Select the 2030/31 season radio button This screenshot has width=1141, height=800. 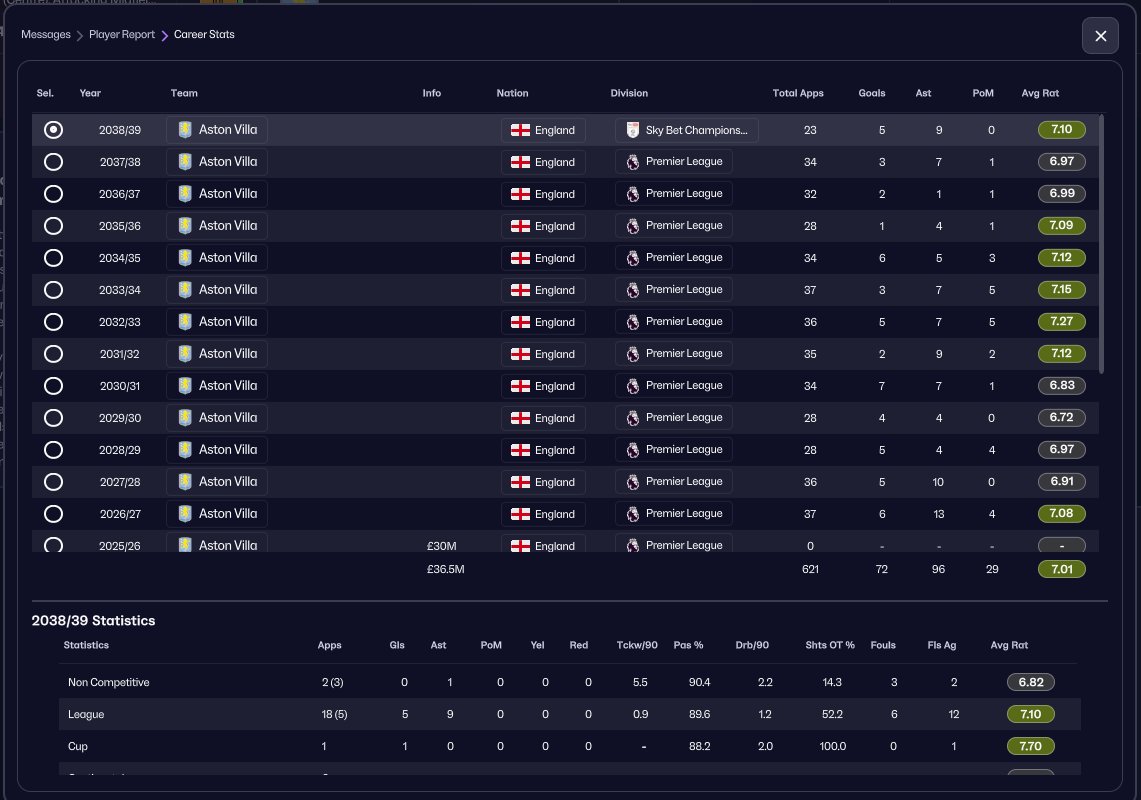53,386
